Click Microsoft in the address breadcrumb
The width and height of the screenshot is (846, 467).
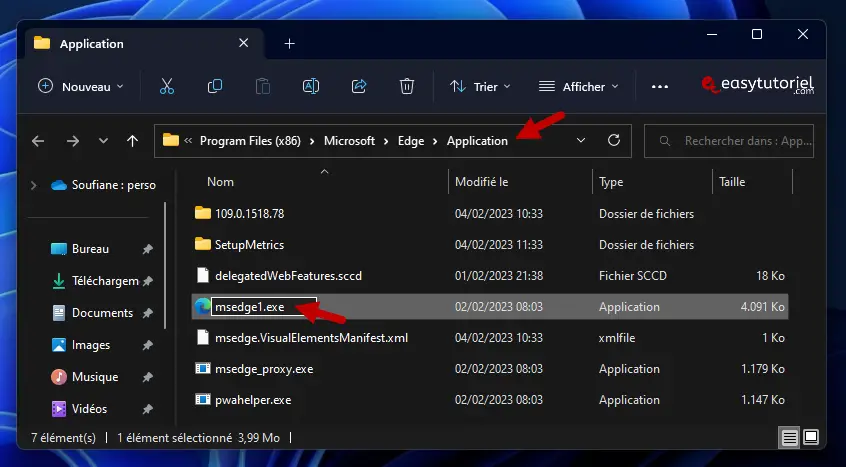[349, 141]
